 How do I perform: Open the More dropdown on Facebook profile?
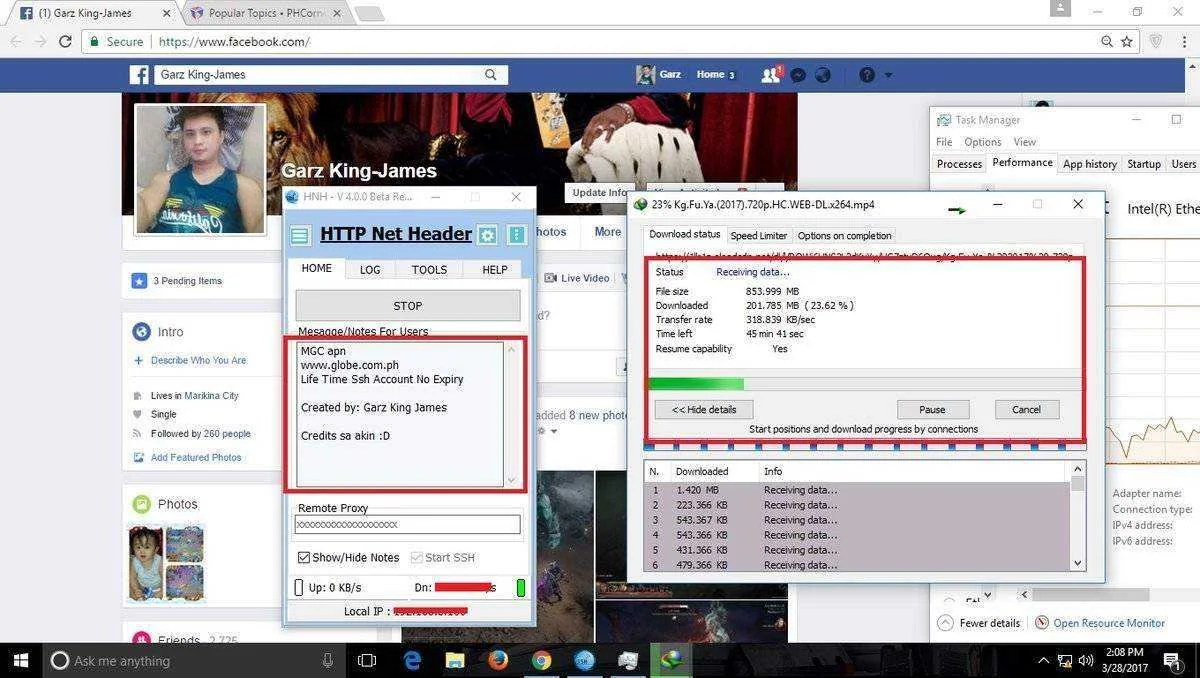(607, 232)
